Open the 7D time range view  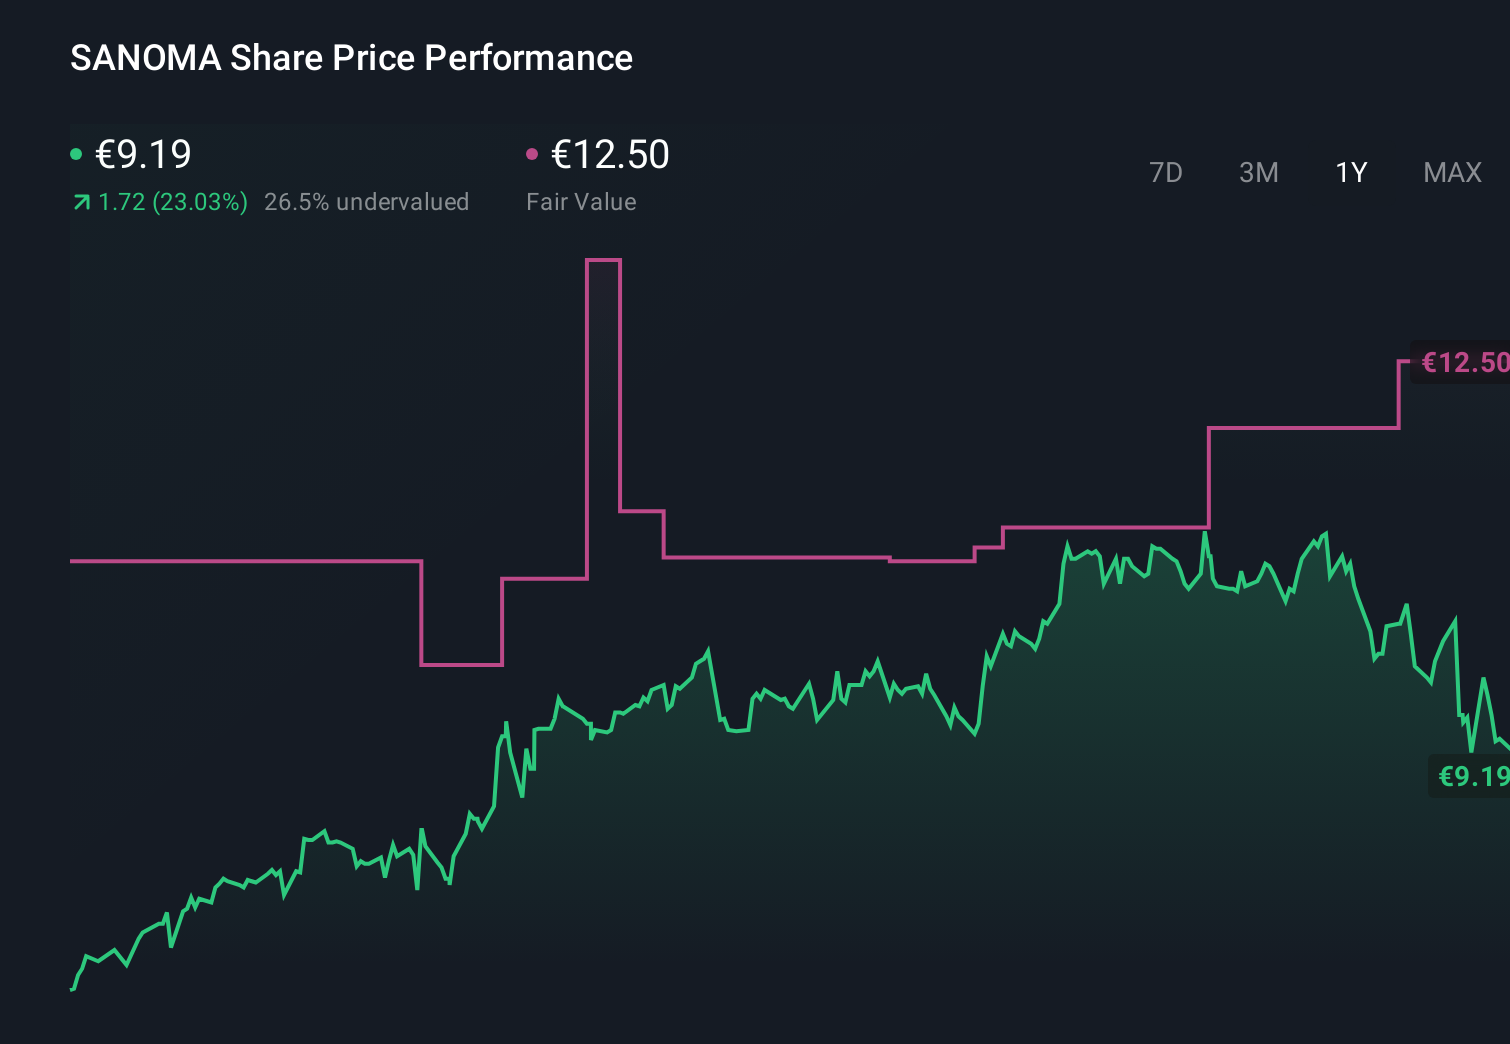[1166, 172]
